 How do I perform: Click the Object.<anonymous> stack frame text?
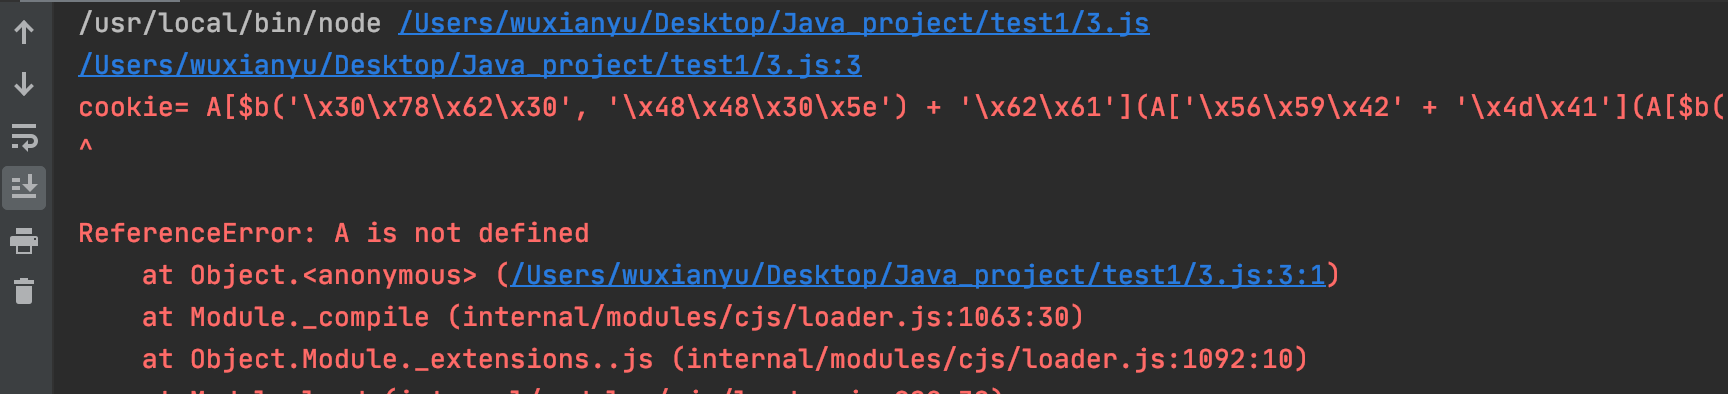334,275
